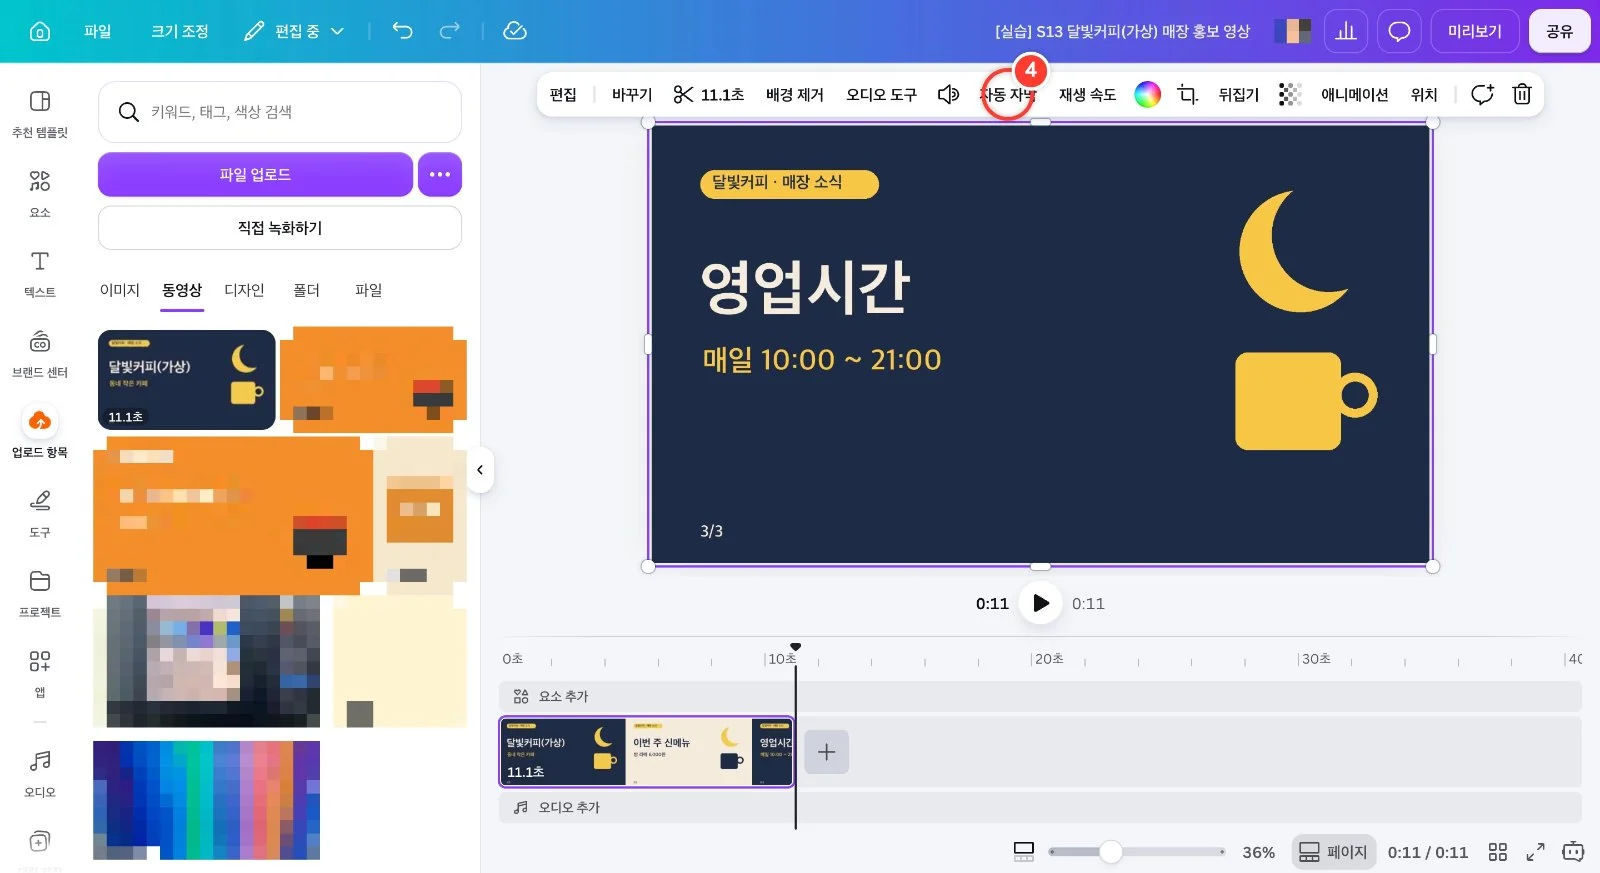The width and height of the screenshot is (1600, 873).
Task: Switch to the 폴더 tab
Action: pyautogui.click(x=306, y=290)
